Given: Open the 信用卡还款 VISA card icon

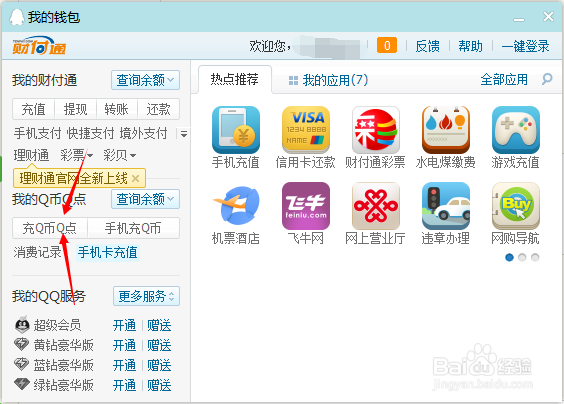Looking at the screenshot, I should pyautogui.click(x=306, y=130).
